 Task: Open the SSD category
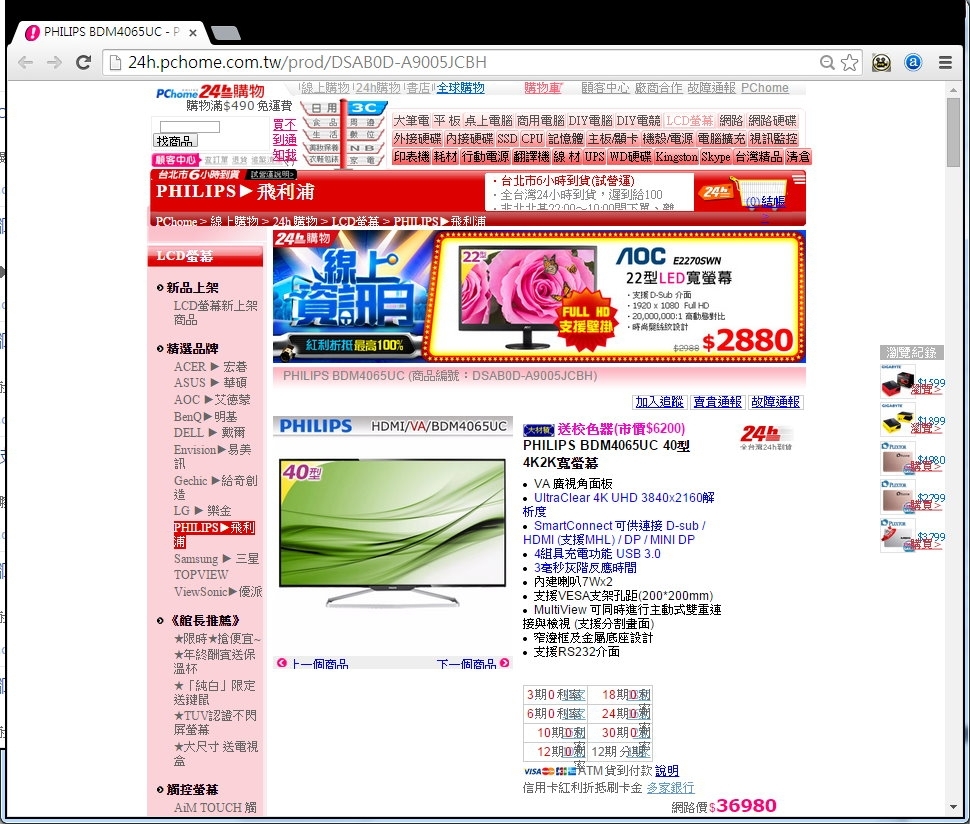click(507, 139)
